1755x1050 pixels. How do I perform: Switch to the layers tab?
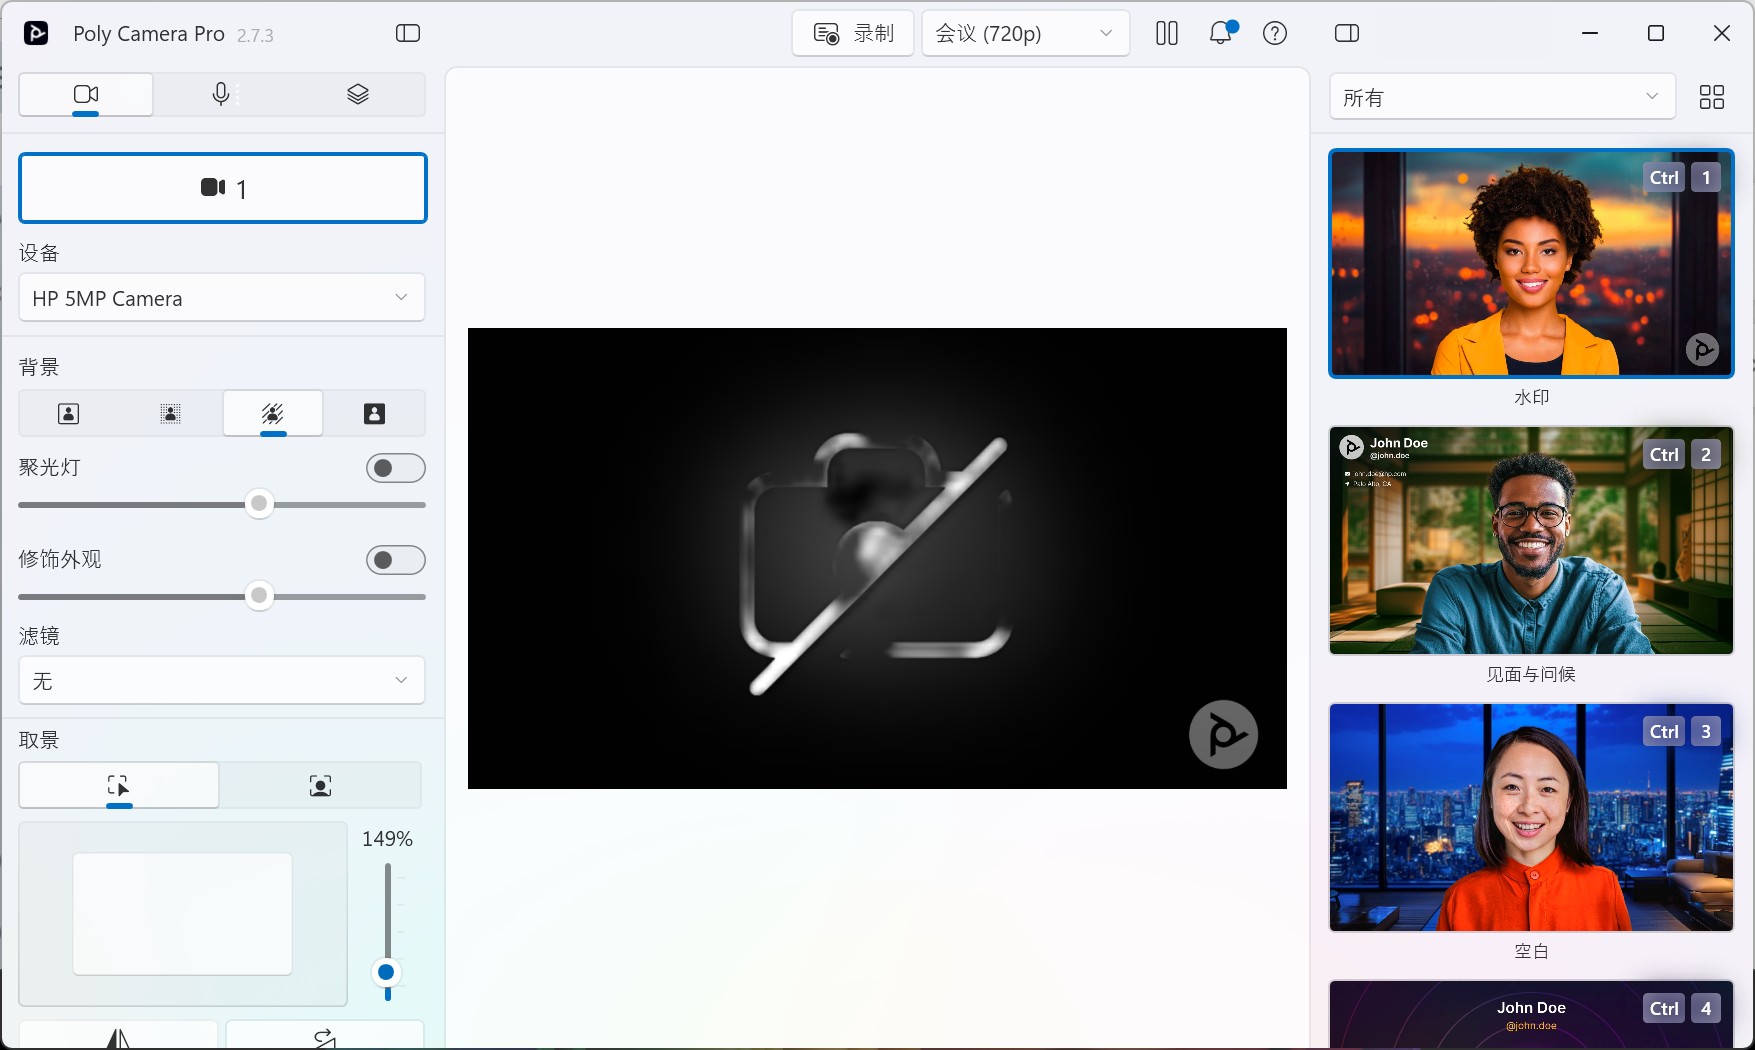358,94
